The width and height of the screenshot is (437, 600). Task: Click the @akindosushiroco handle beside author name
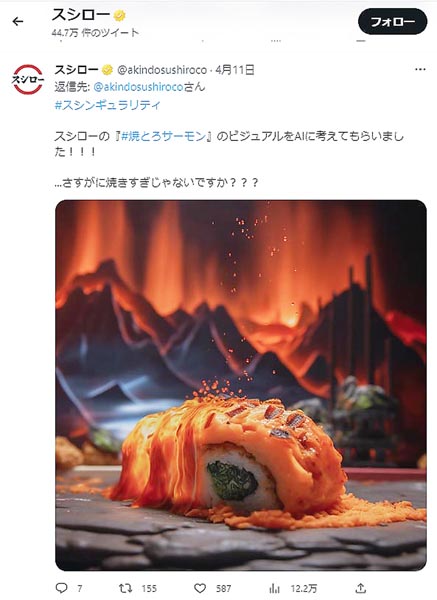(162, 70)
